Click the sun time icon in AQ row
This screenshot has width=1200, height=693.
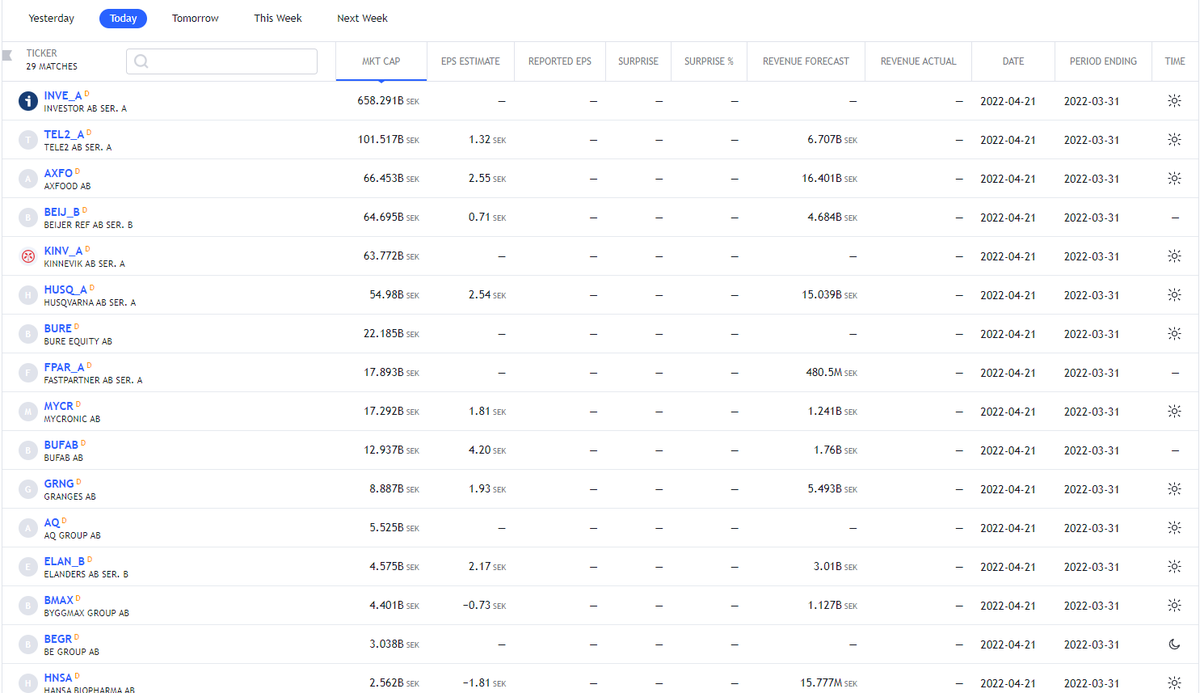pos(1175,528)
